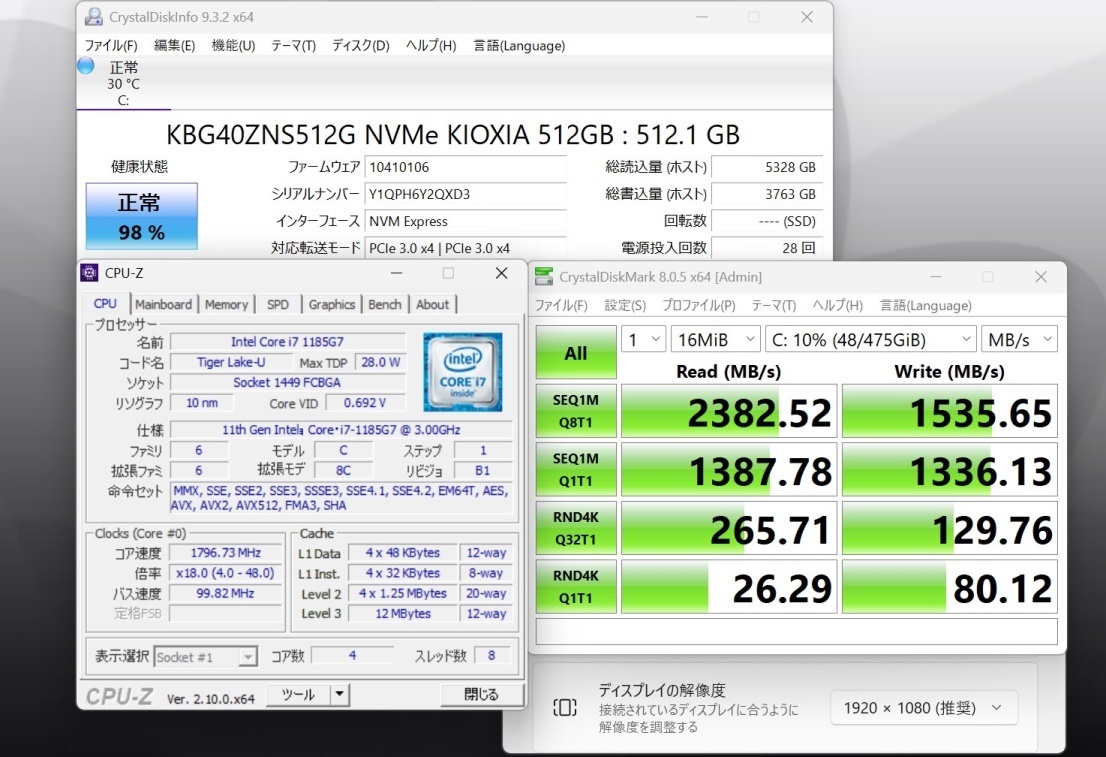
Task: Switch to the CPU tab in CPU-Z
Action: (x=105, y=303)
